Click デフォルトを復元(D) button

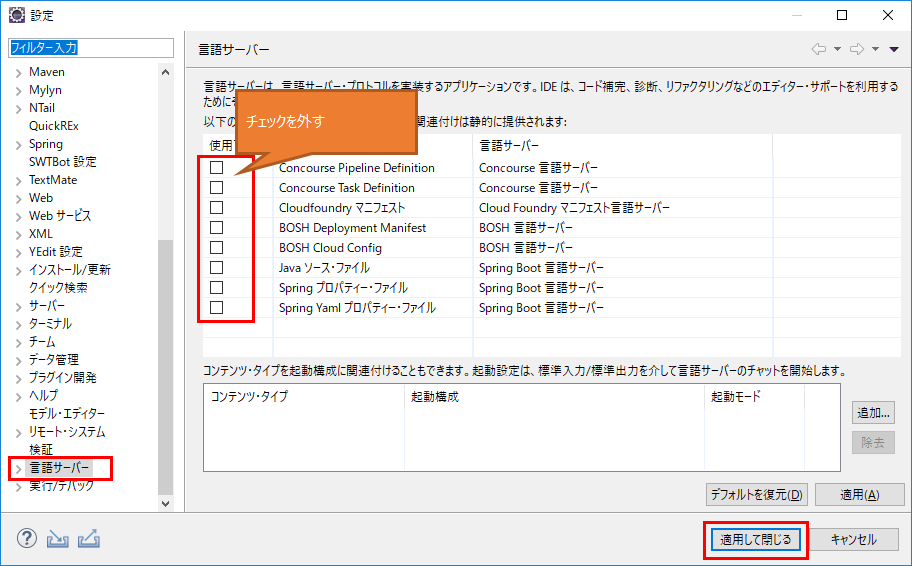click(757, 494)
